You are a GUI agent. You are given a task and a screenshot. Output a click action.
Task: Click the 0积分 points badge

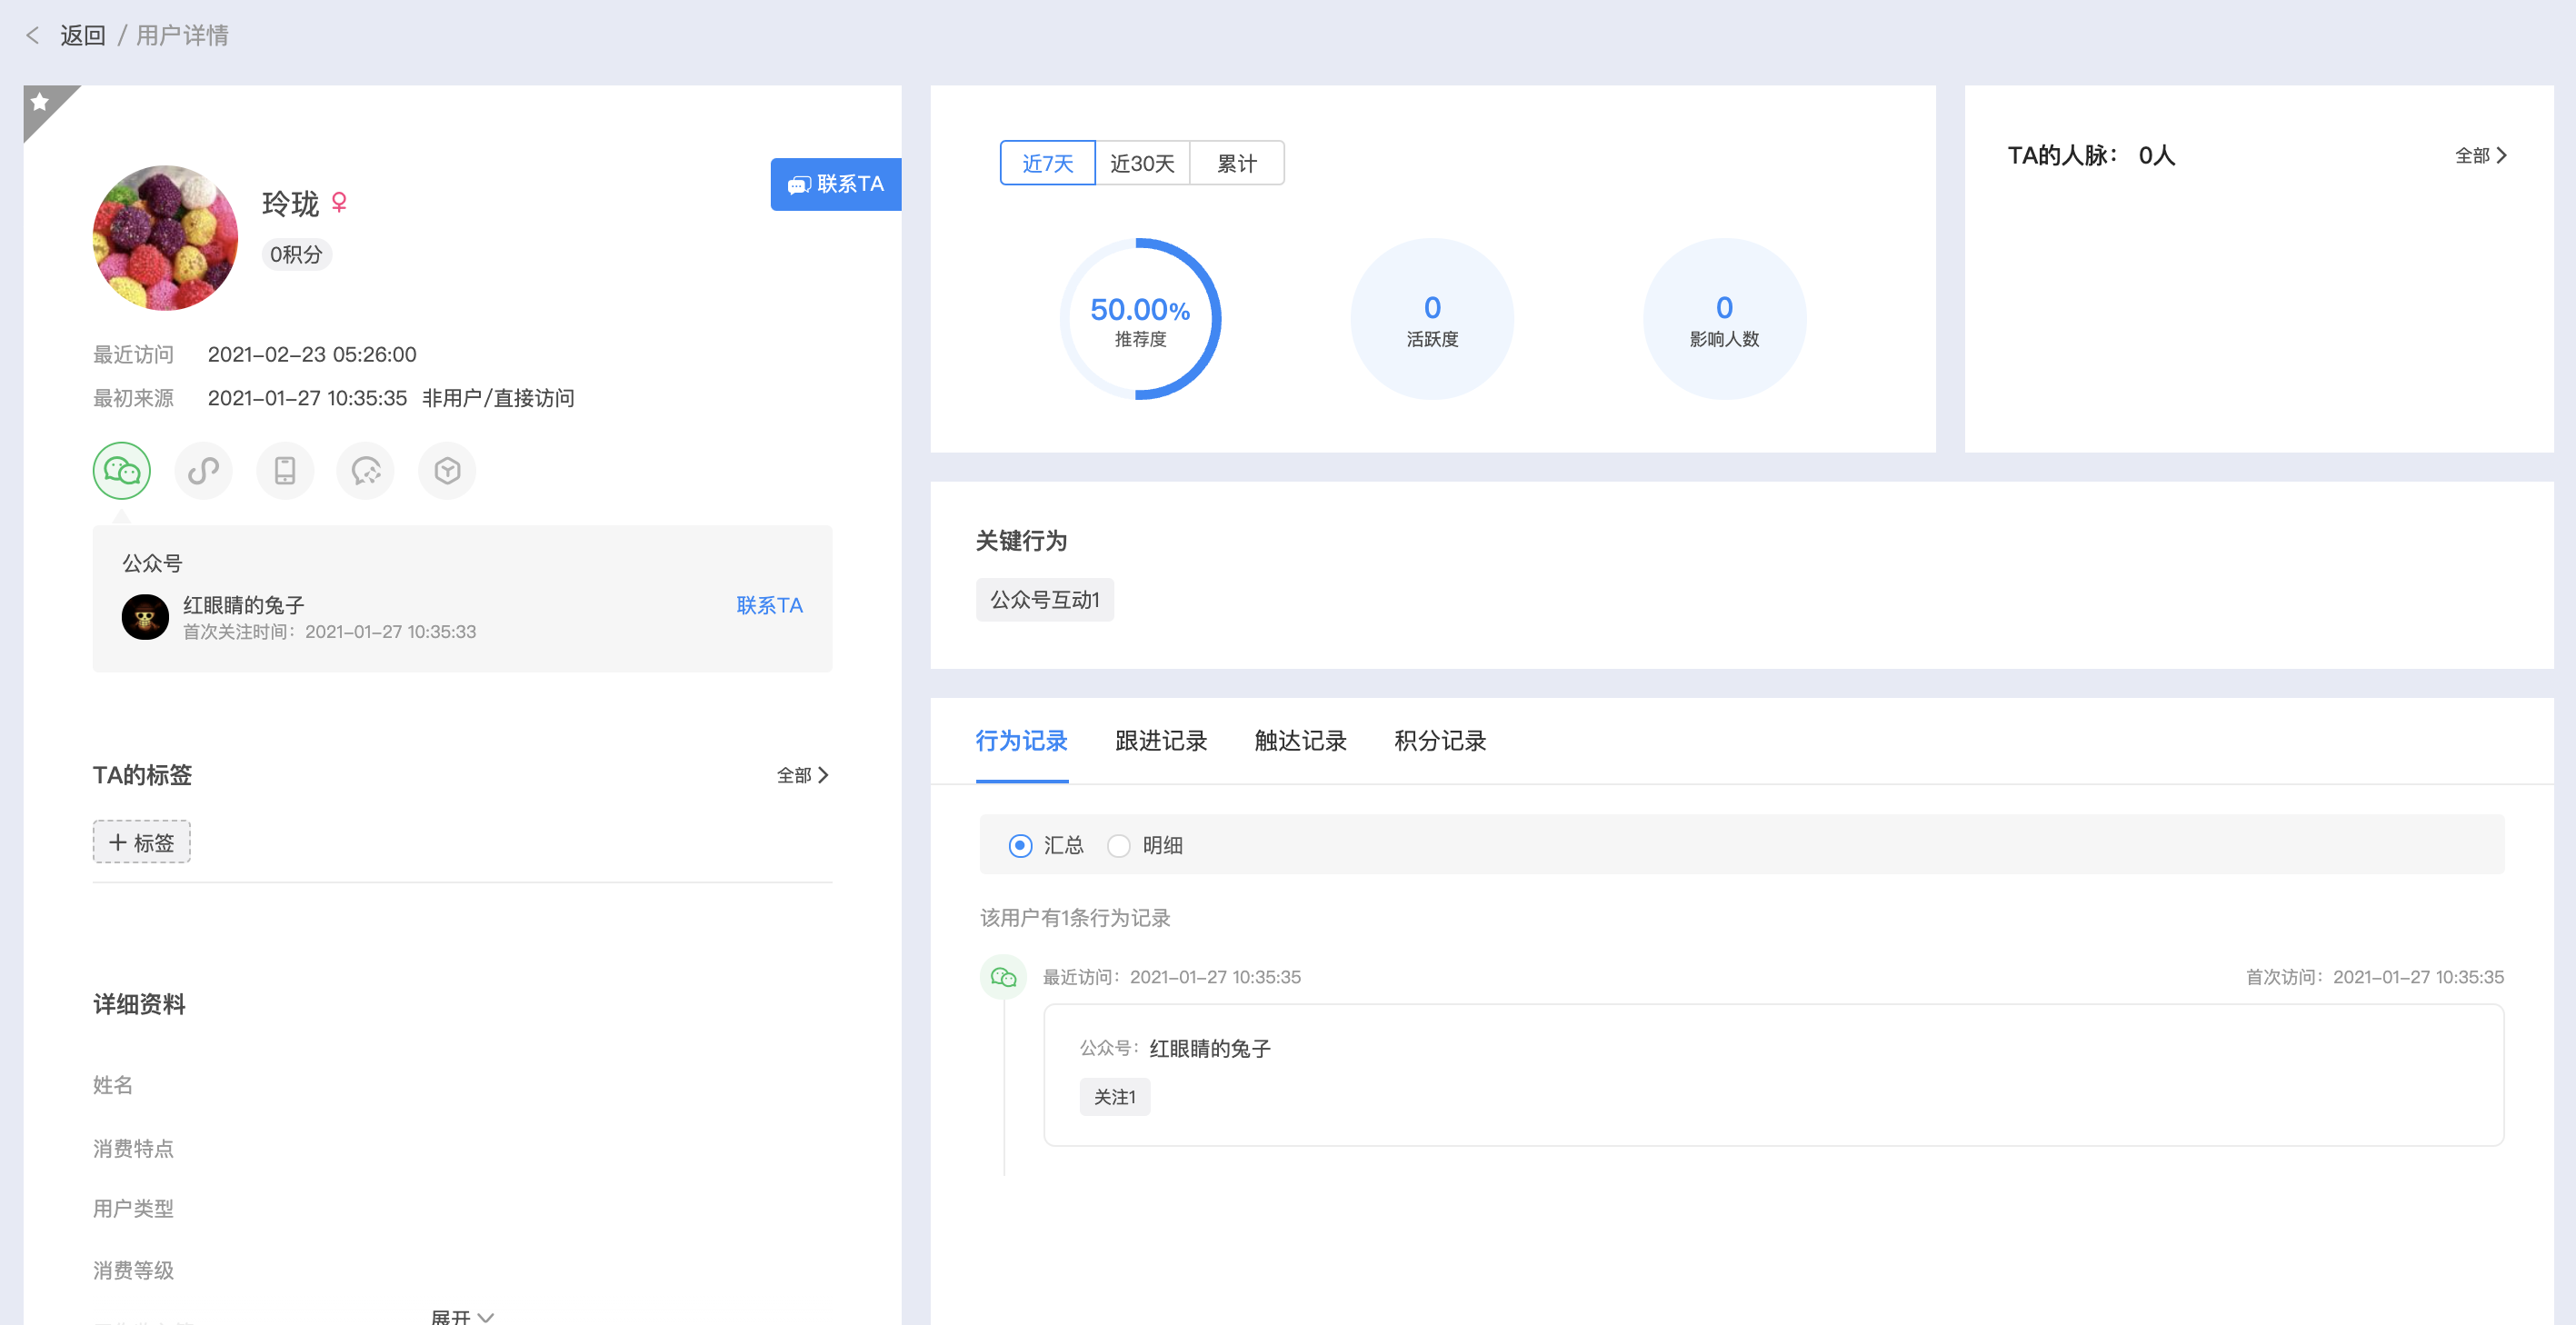tap(296, 255)
